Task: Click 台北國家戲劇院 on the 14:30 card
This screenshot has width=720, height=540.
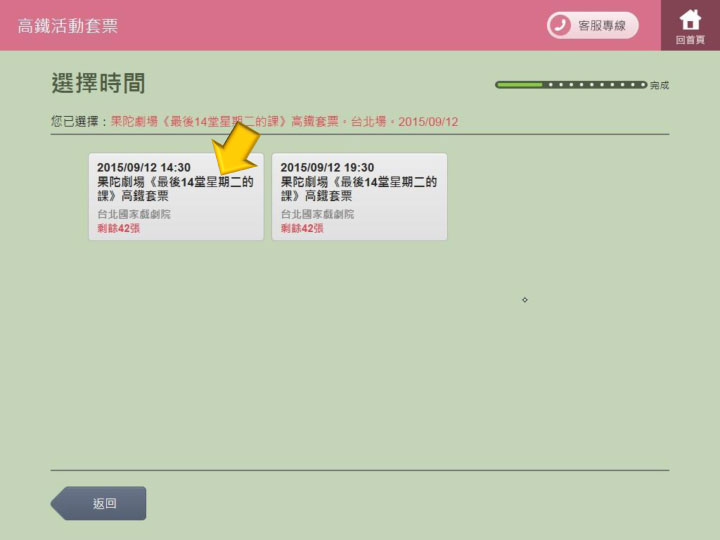Action: click(x=134, y=215)
